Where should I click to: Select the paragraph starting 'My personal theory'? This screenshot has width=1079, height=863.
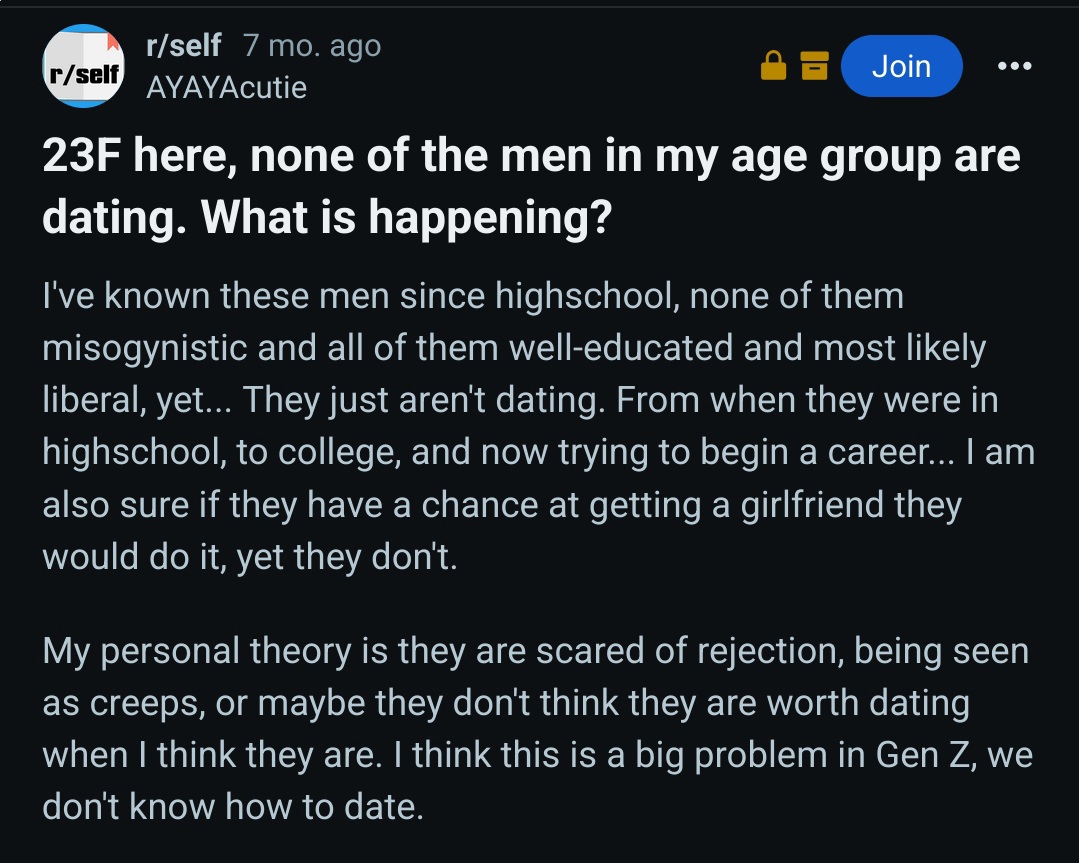tap(537, 729)
